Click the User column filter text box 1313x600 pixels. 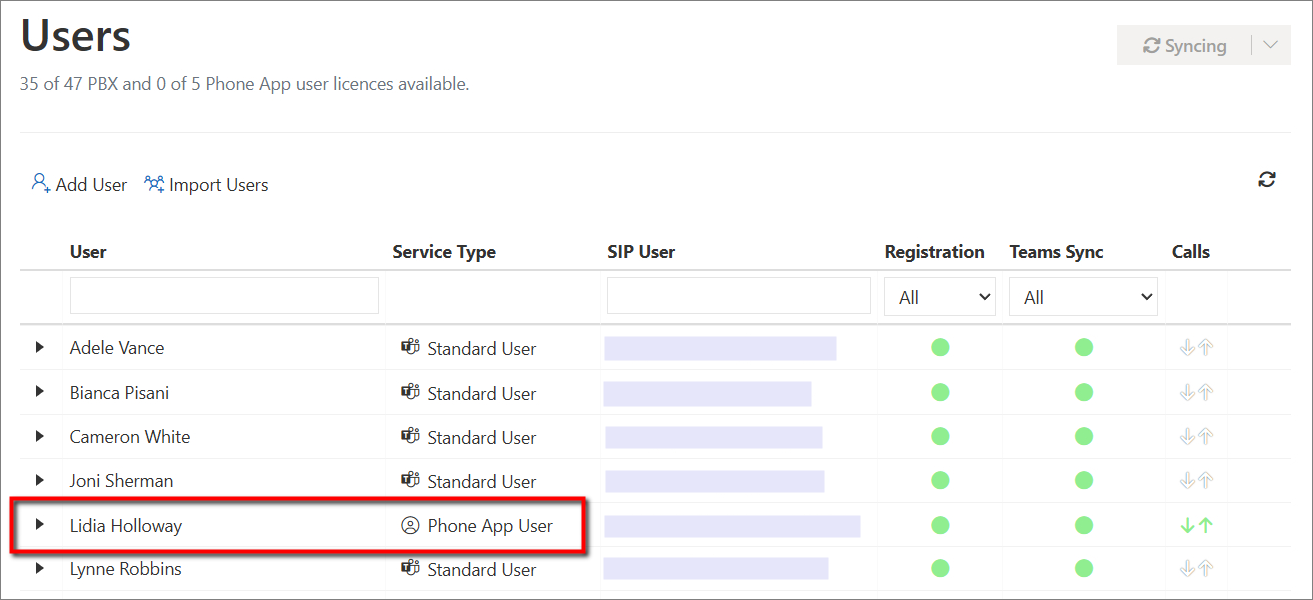click(224, 296)
